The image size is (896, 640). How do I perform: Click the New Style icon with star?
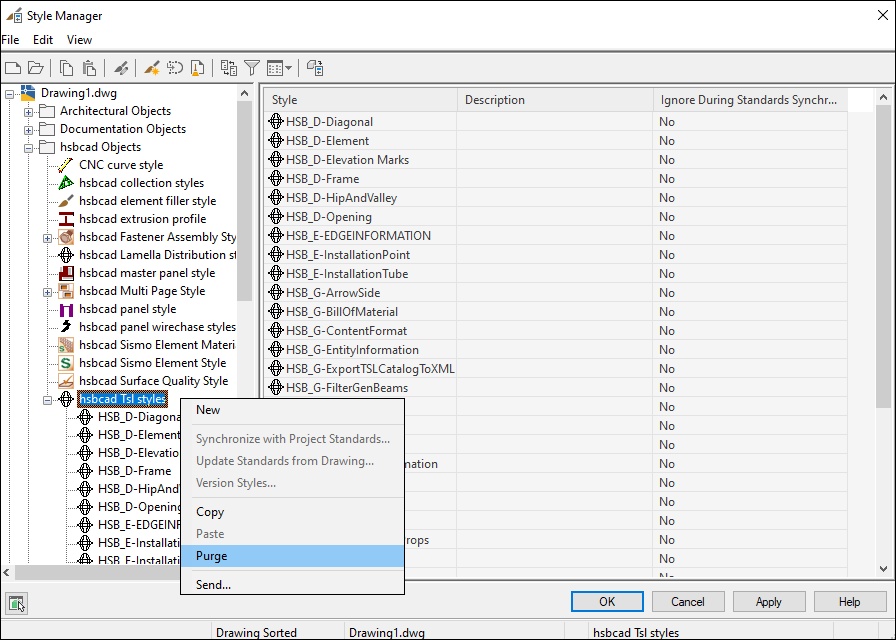coord(151,69)
